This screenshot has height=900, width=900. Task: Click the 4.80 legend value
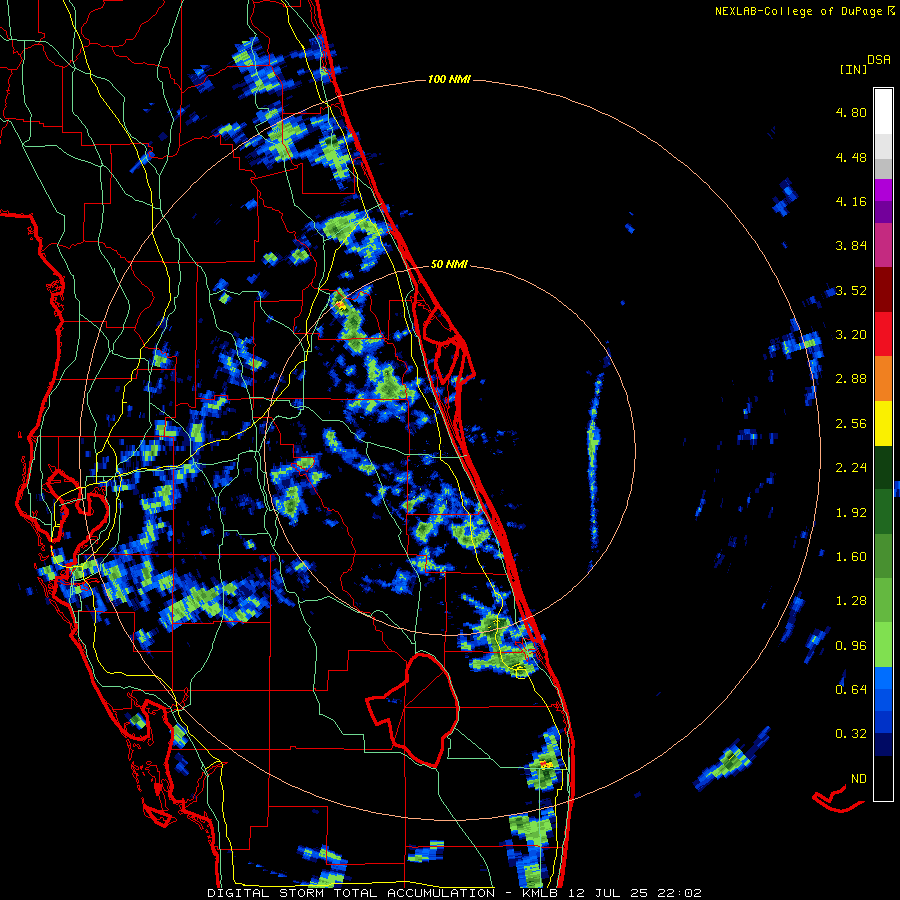pyautogui.click(x=851, y=112)
